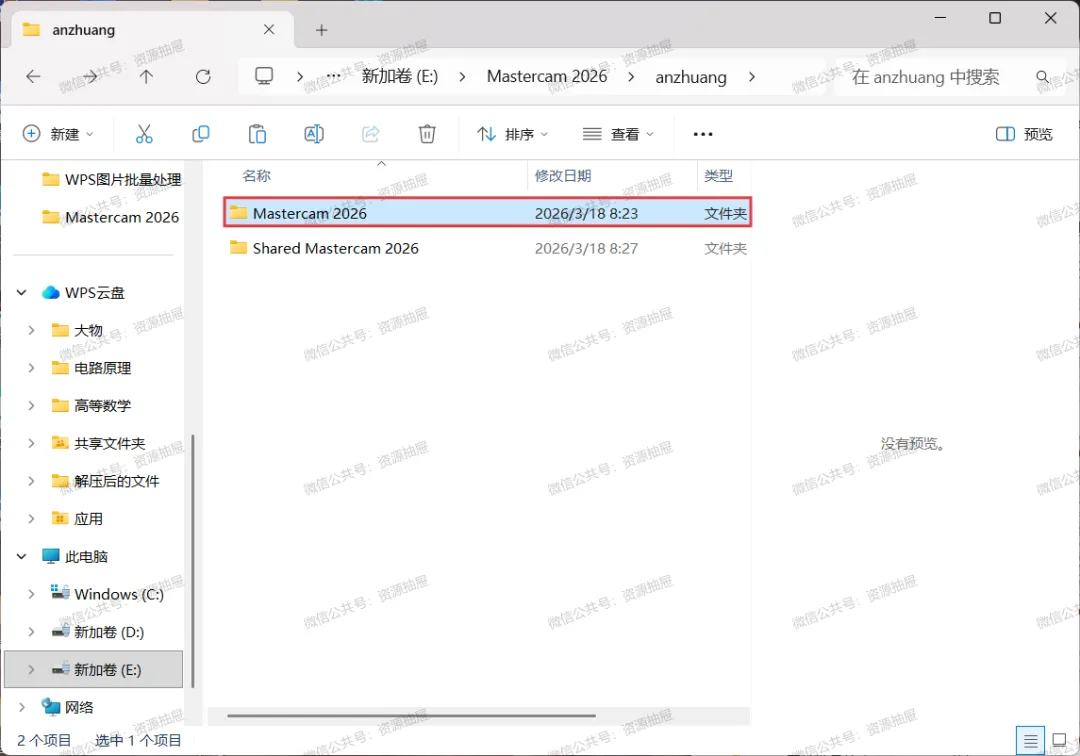Go forward with the right arrow
Image resolution: width=1080 pixels, height=756 pixels.
click(90, 76)
